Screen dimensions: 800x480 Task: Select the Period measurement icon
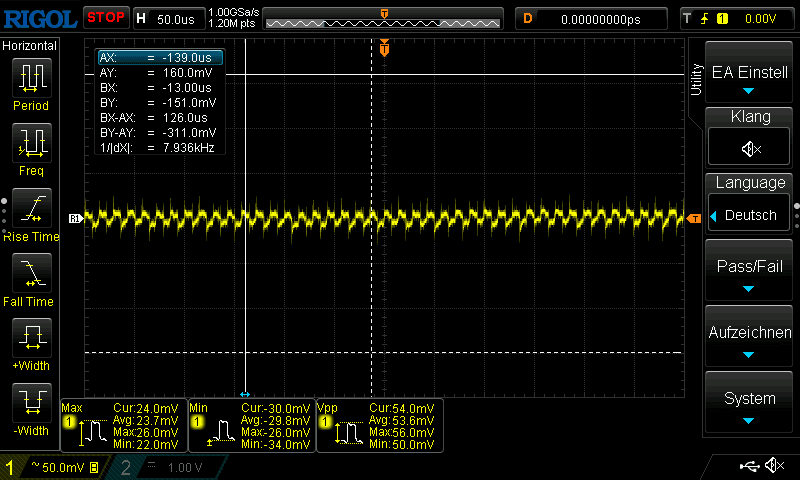(32, 78)
